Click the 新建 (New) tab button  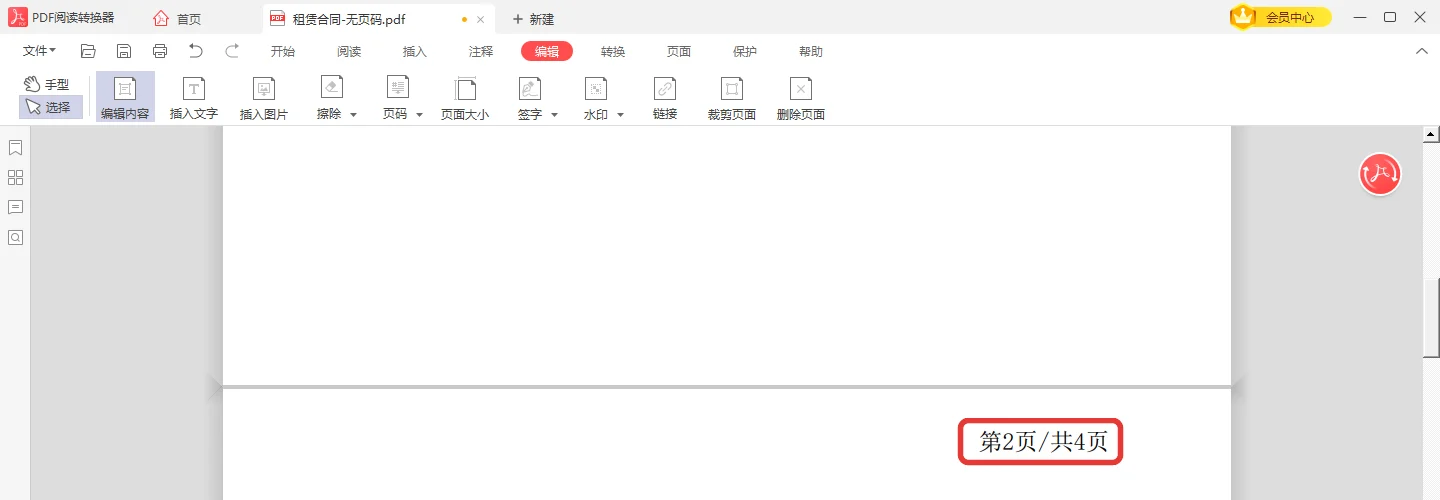tap(534, 19)
